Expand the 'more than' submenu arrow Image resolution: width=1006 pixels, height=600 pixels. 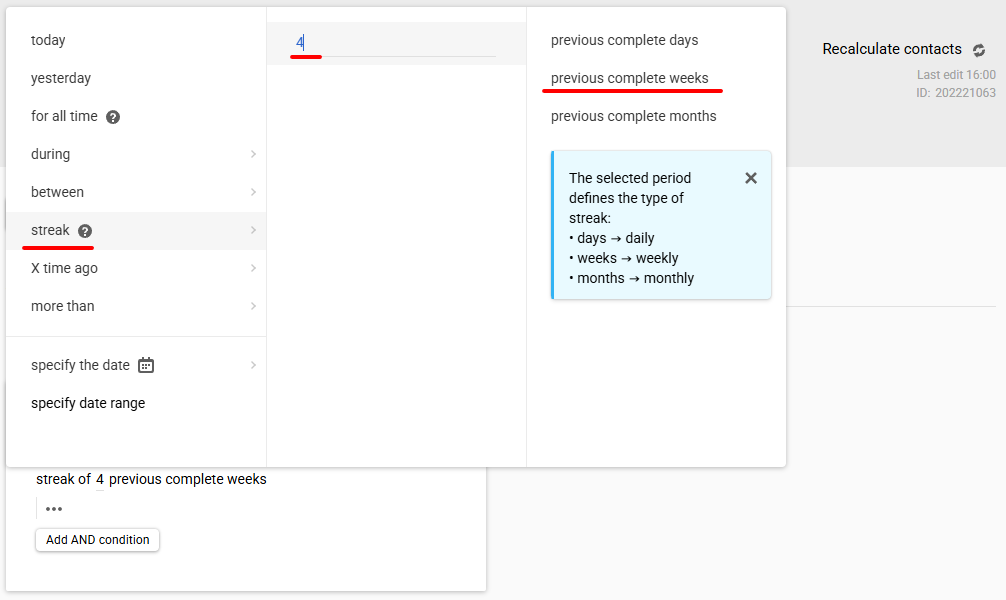[x=253, y=306]
